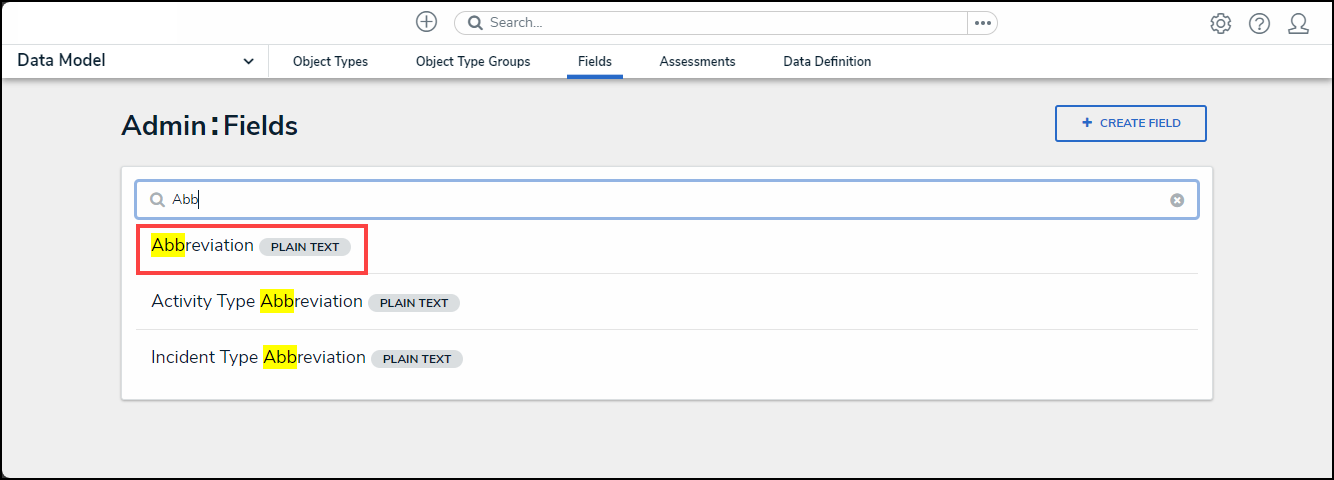This screenshot has width=1334, height=480.
Task: Click the Create Field button
Action: 1130,124
